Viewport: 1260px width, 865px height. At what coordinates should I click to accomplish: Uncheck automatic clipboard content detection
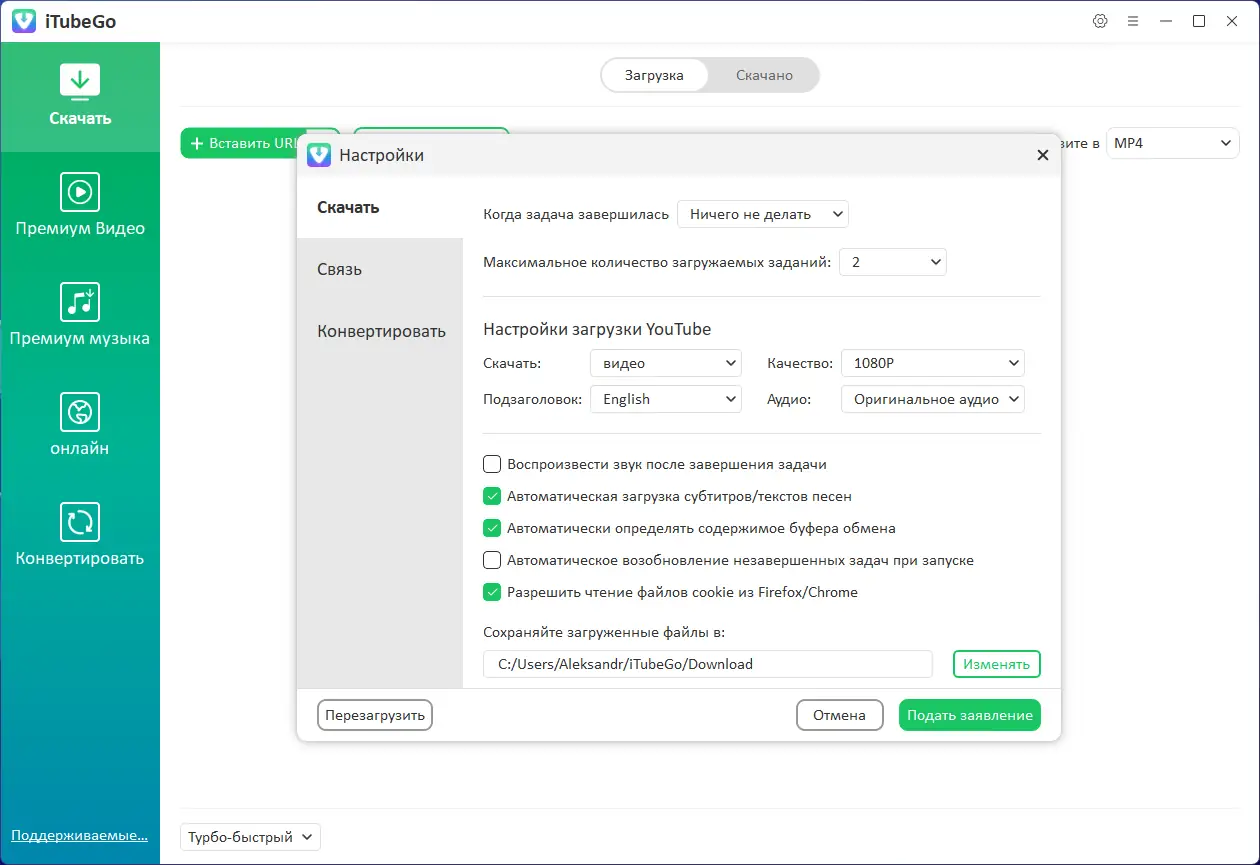[x=492, y=528]
